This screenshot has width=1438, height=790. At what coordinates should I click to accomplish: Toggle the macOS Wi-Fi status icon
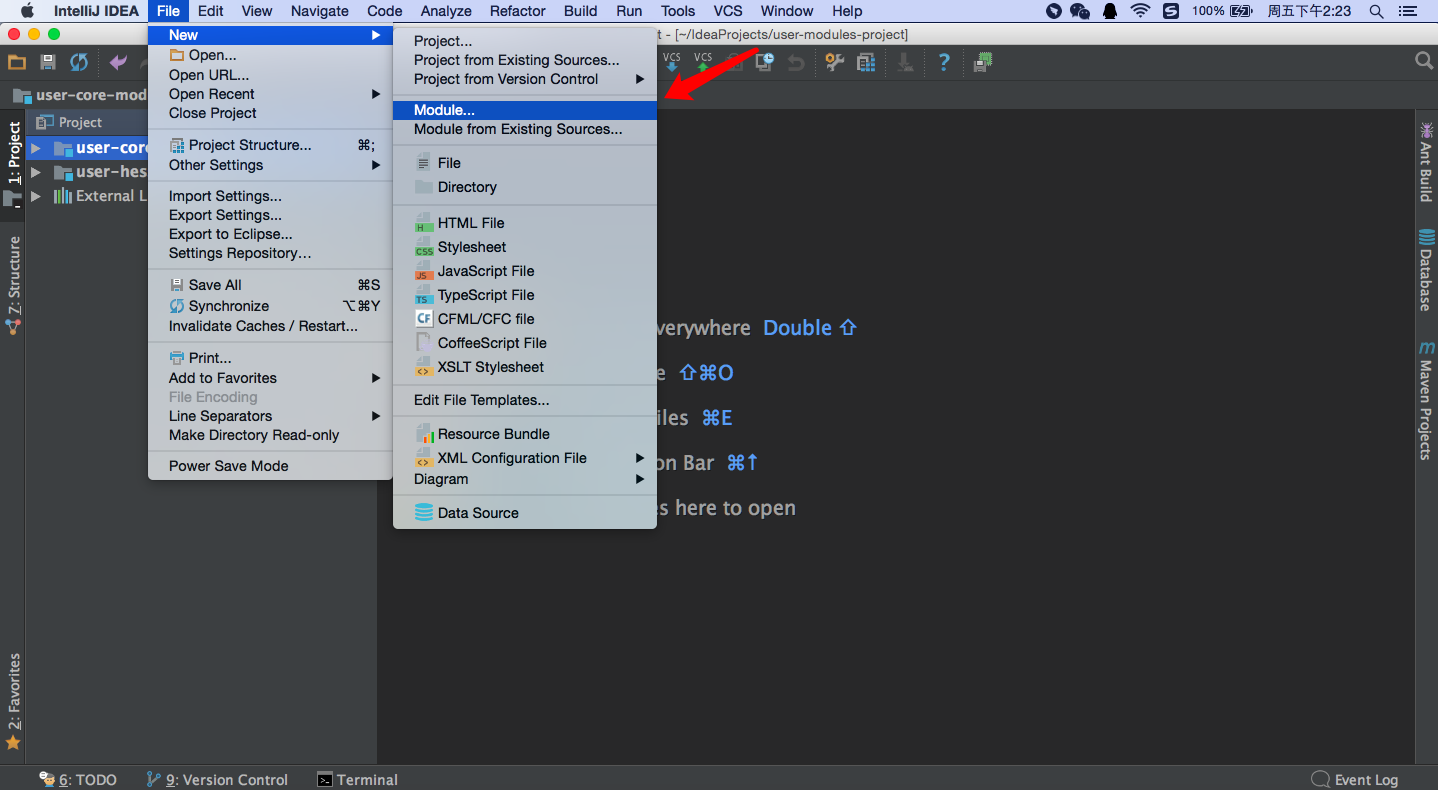pyautogui.click(x=1141, y=11)
